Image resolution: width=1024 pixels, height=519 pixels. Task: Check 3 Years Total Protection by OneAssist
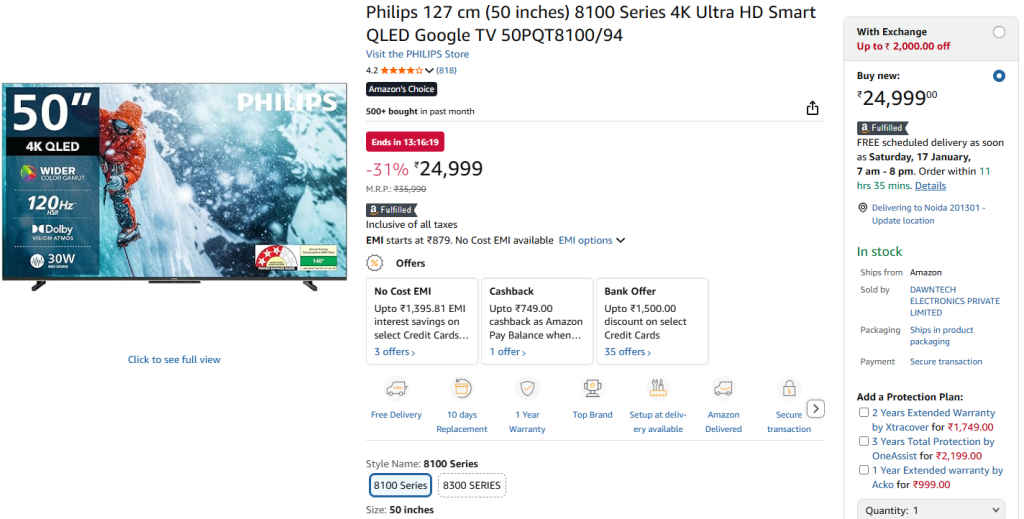(864, 441)
